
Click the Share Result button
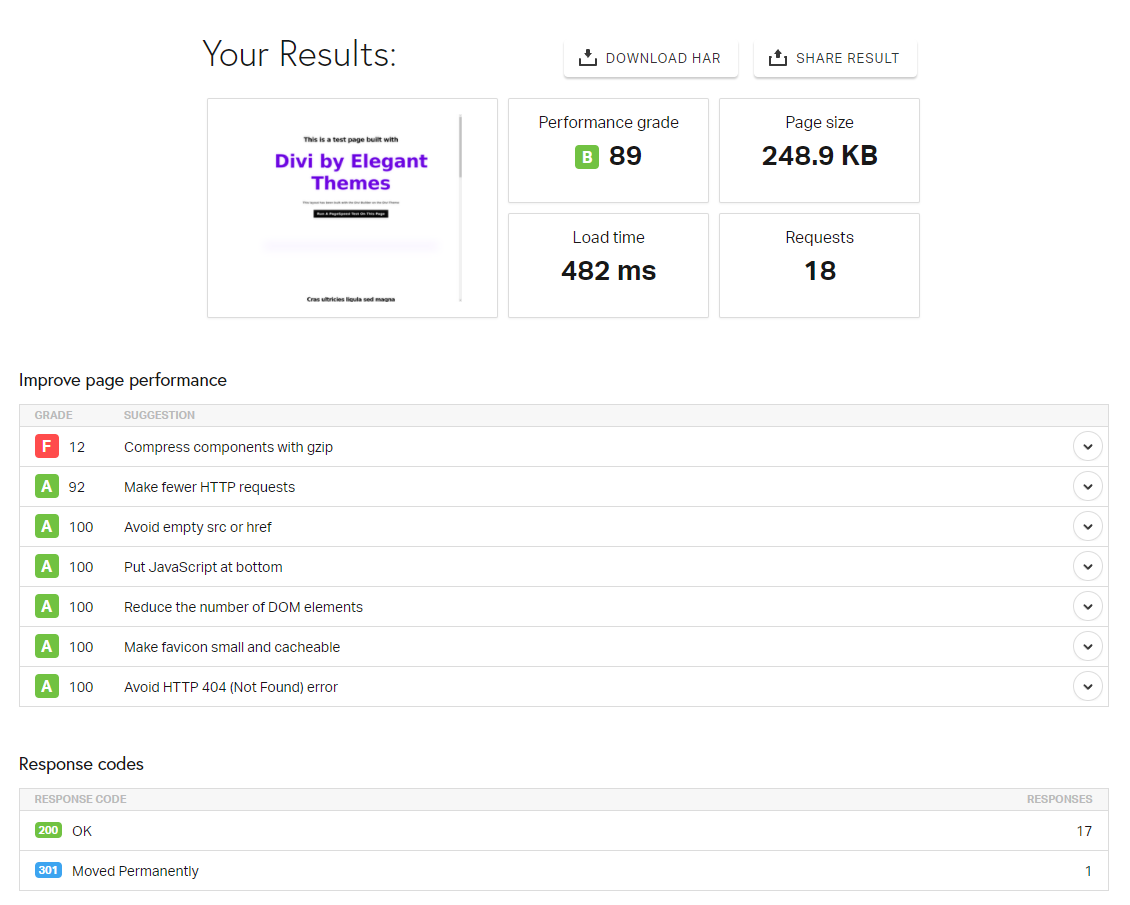pyautogui.click(x=835, y=58)
